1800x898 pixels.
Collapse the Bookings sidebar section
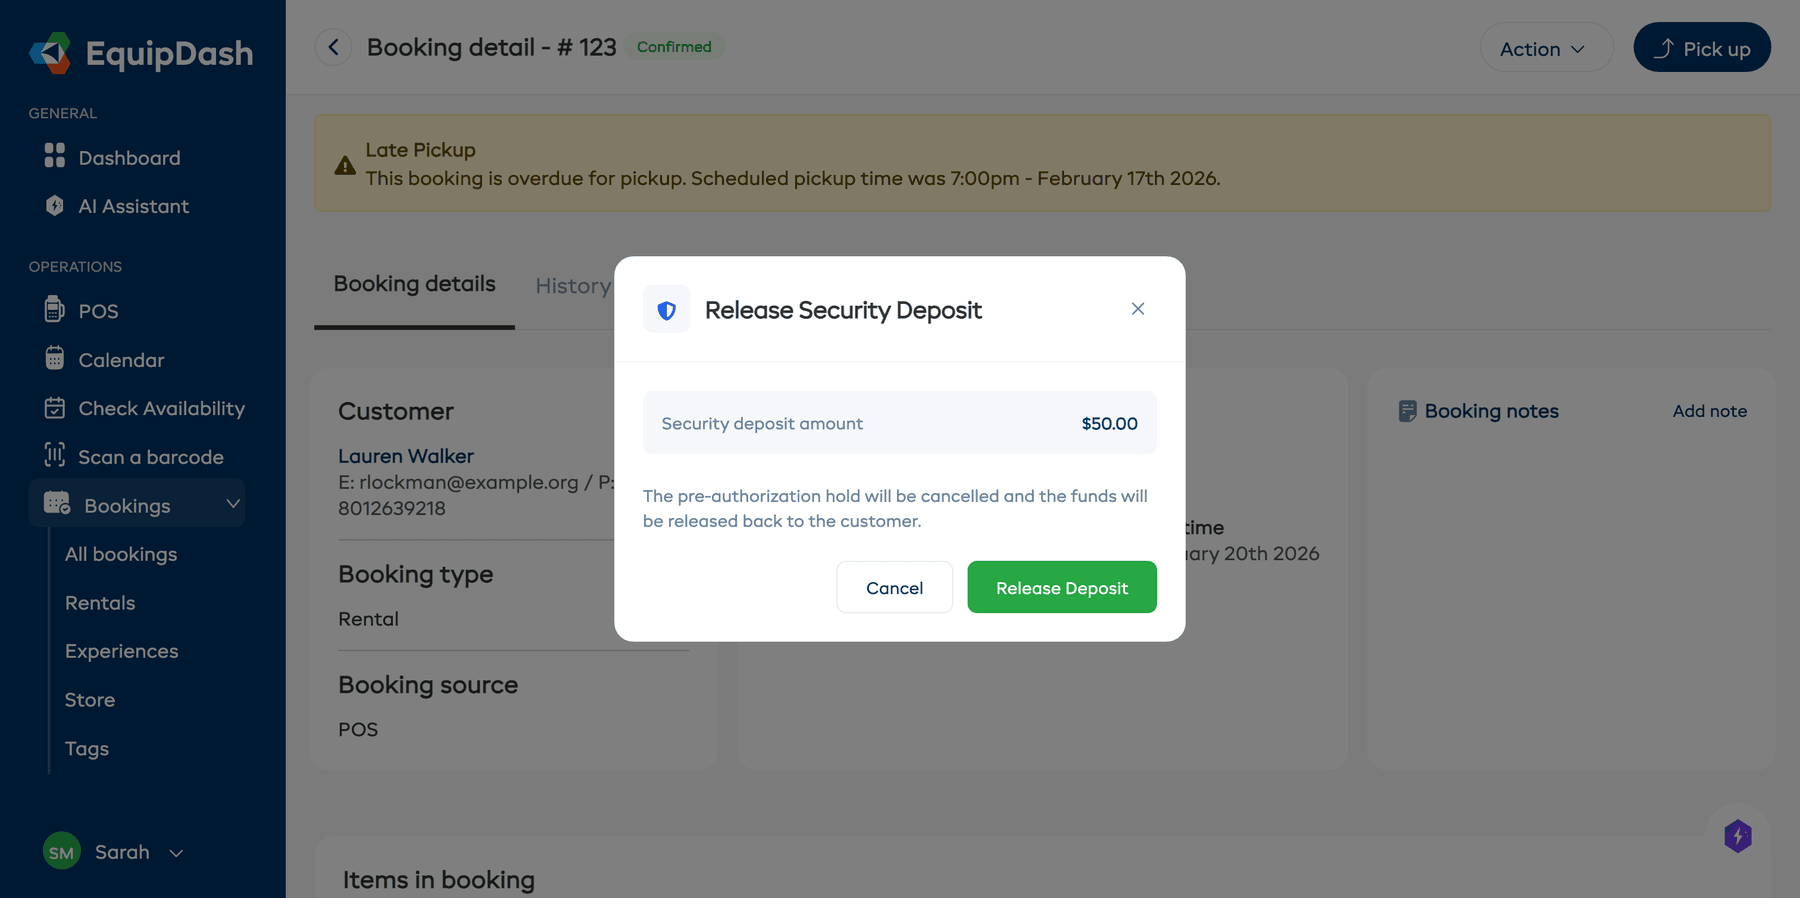234,503
